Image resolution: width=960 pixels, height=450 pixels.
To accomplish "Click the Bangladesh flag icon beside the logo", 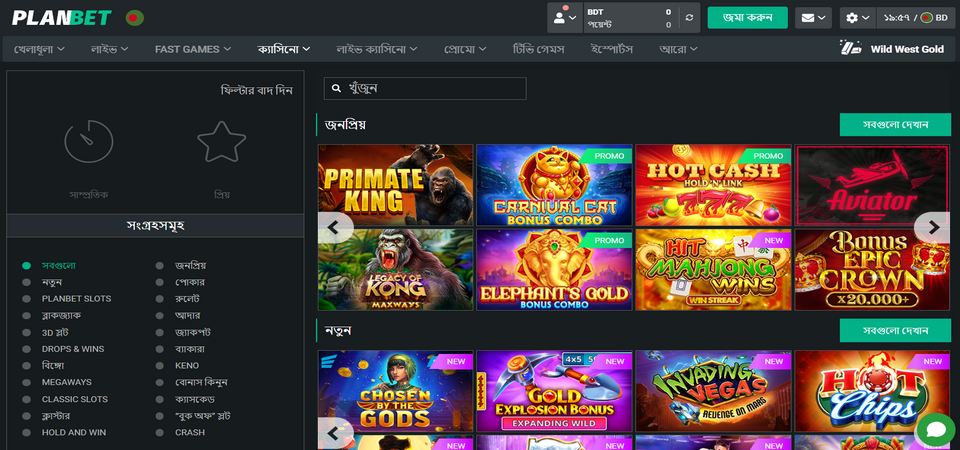I will pyautogui.click(x=135, y=18).
